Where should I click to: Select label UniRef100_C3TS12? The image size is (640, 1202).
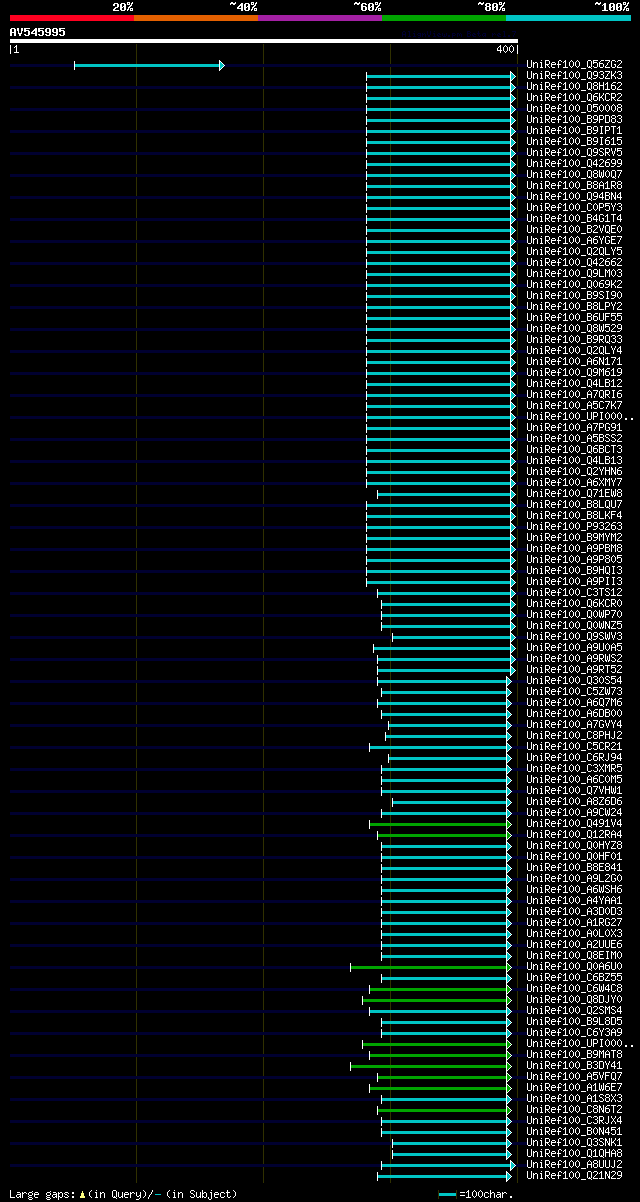tap(574, 593)
